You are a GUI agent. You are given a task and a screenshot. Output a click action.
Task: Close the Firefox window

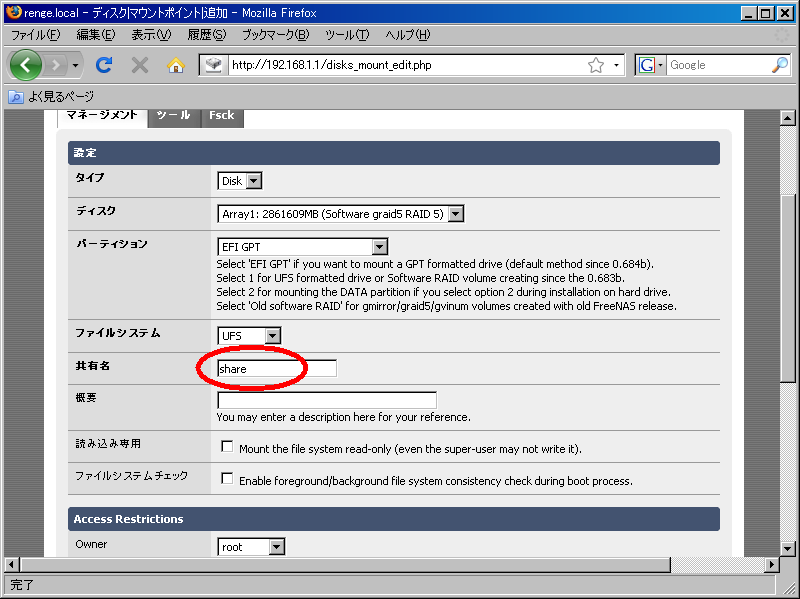click(x=785, y=13)
